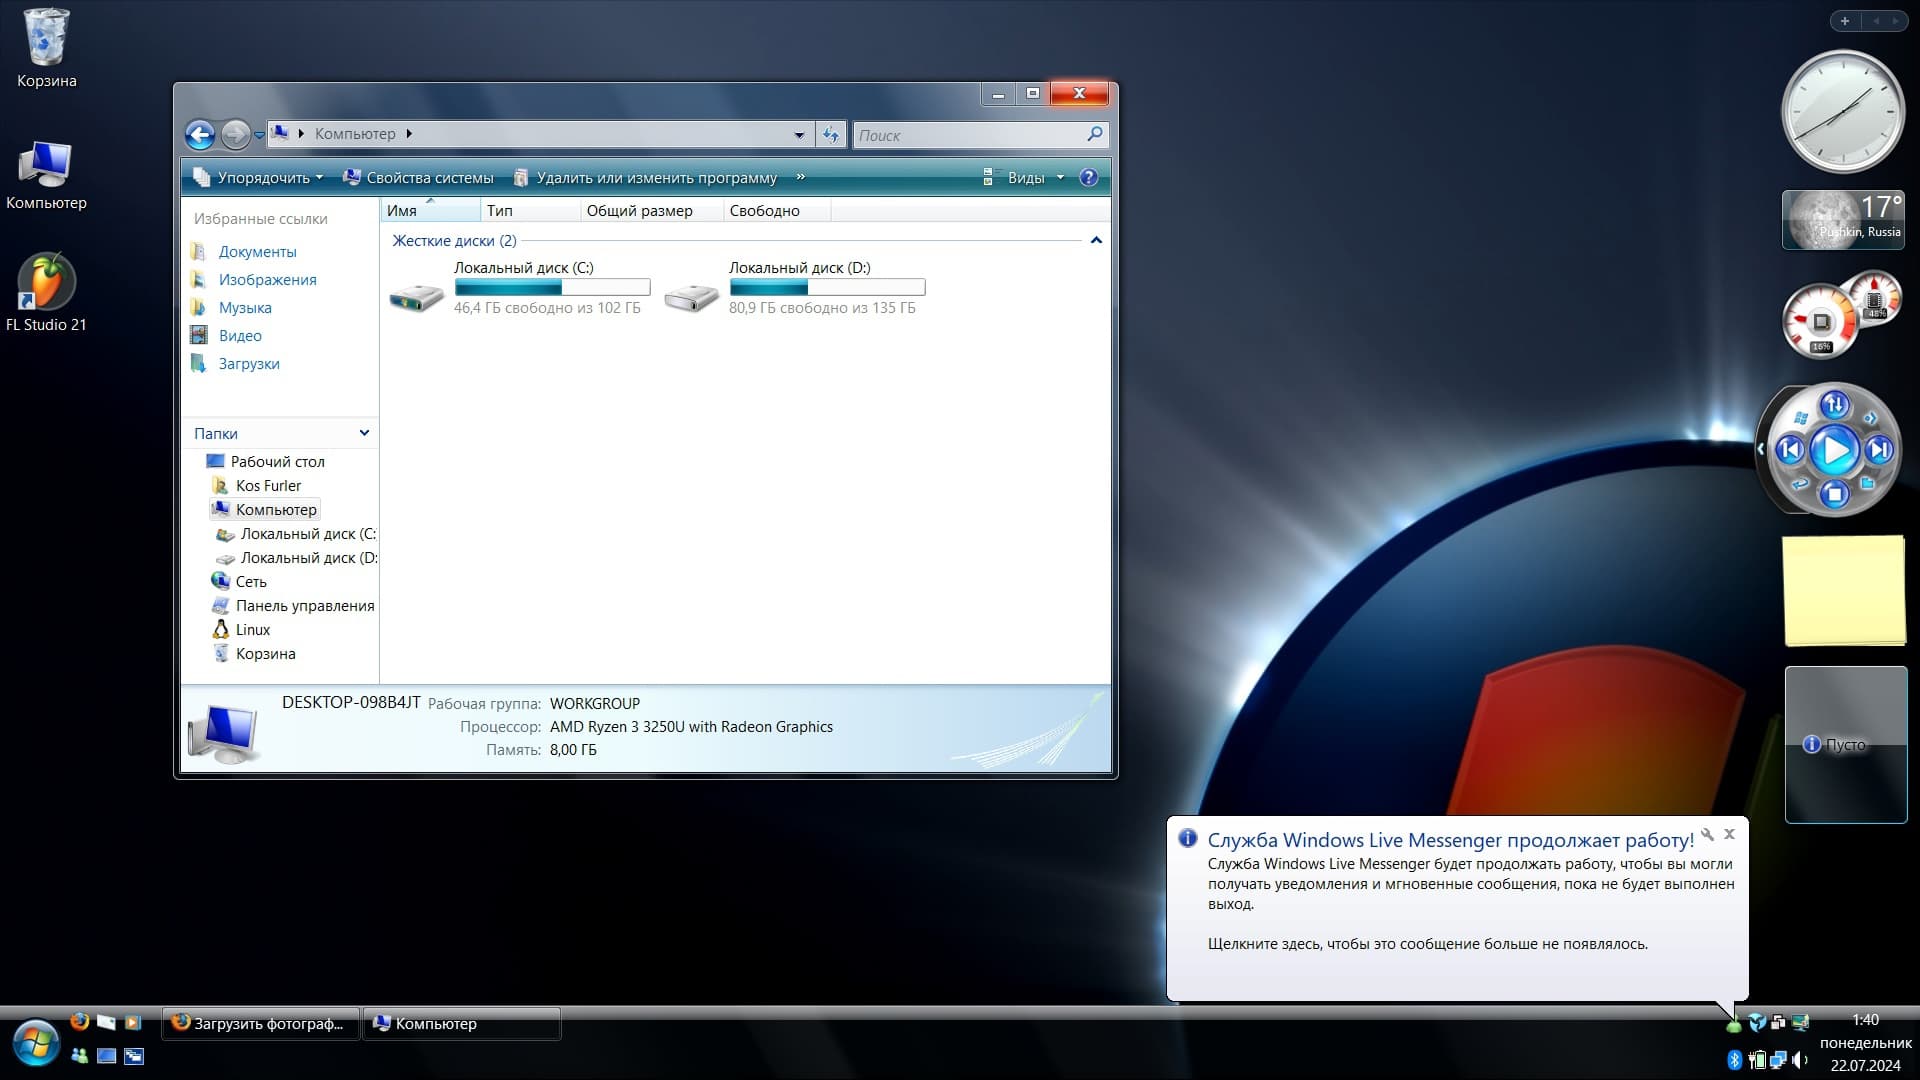Screen dimensions: 1920x1080
Task: Open the mail envelope quick launch icon
Action: (106, 1023)
